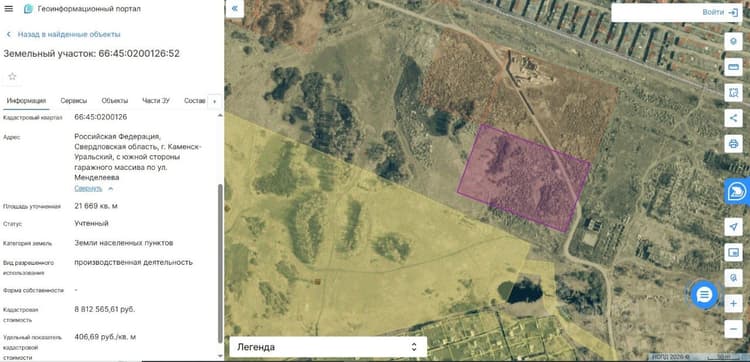Expand the Легенда dropdown
Viewport: 750px width, 362px height.
[328, 347]
